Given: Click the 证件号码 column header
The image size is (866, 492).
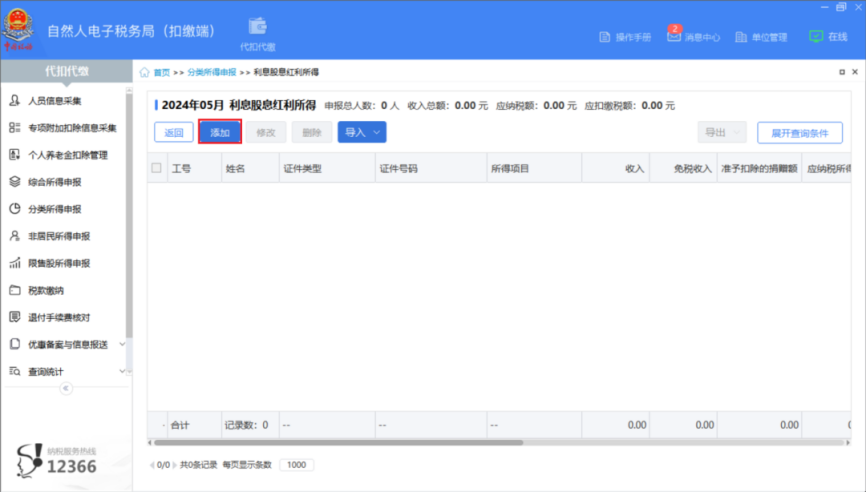Looking at the screenshot, I should click(431, 168).
